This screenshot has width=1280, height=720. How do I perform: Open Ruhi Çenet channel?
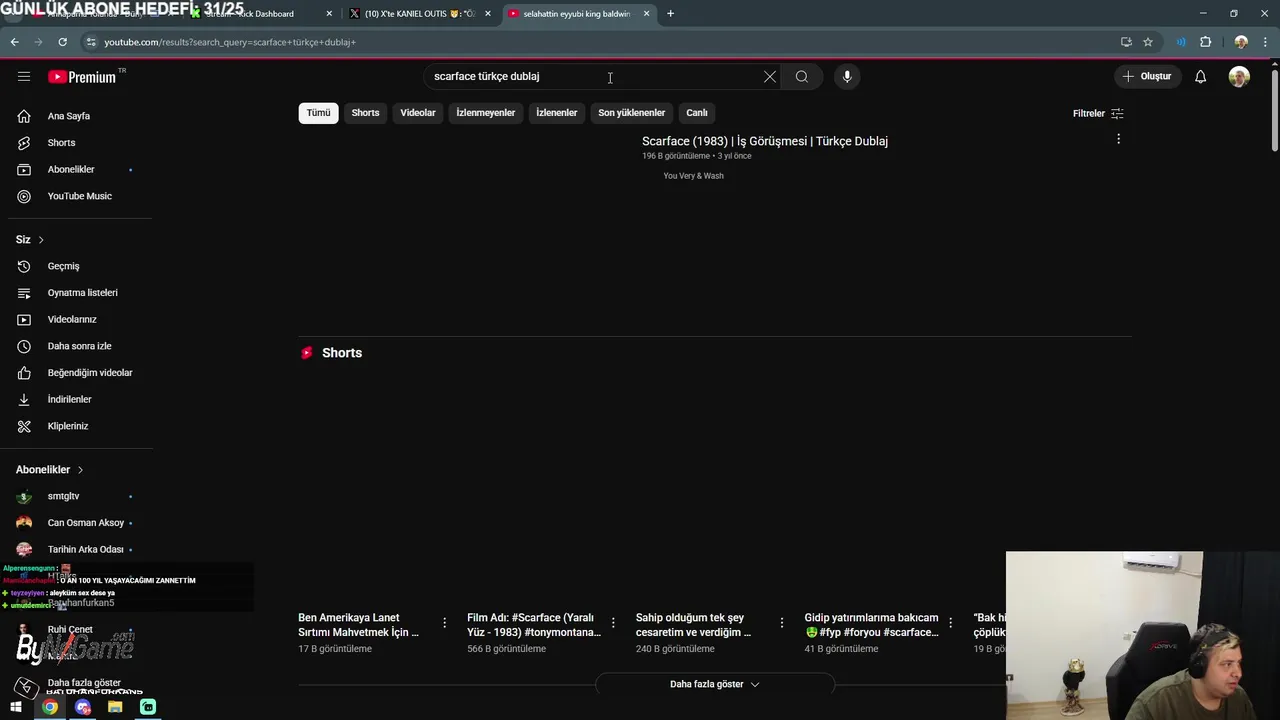click(70, 630)
